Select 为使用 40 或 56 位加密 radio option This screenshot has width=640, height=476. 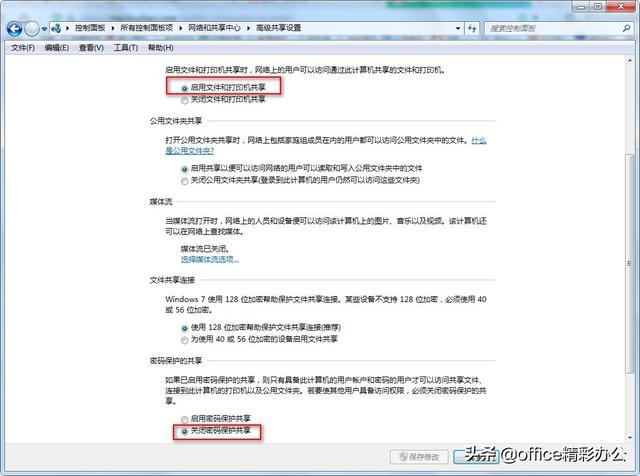point(184,340)
